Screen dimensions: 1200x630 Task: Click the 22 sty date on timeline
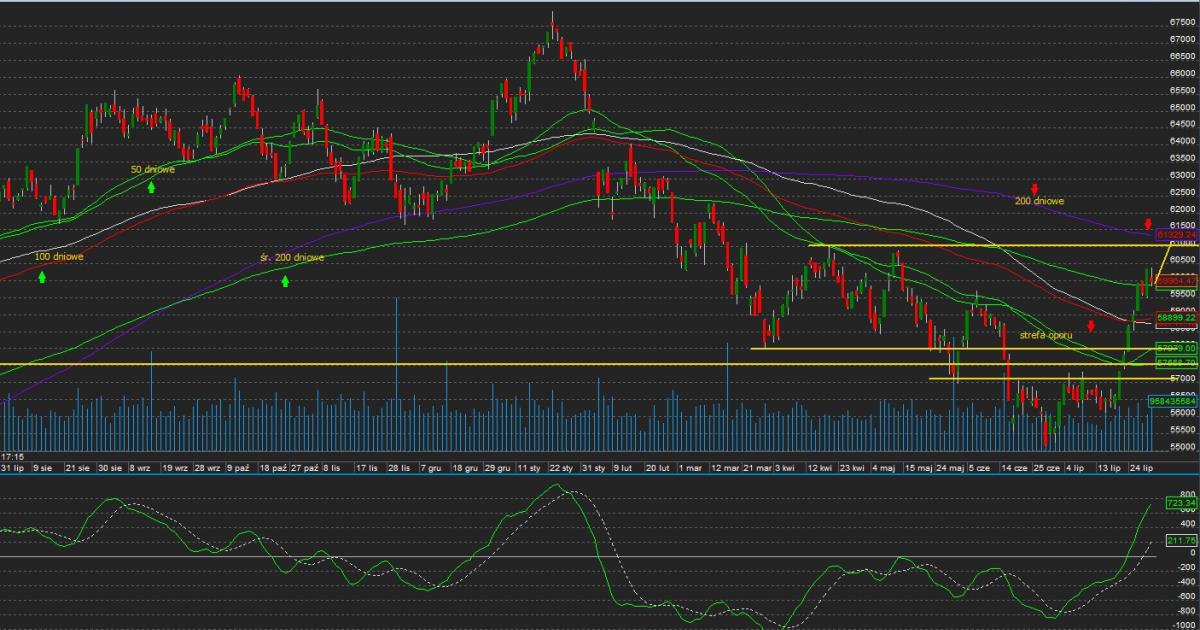560,467
